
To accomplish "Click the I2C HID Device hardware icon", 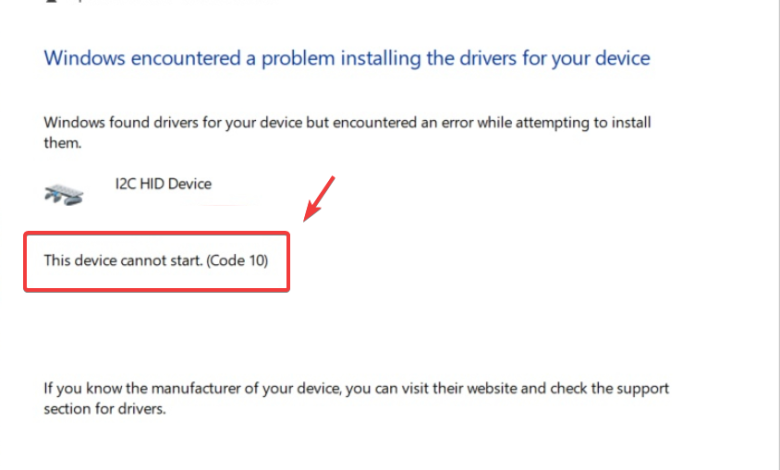I will coord(64,193).
